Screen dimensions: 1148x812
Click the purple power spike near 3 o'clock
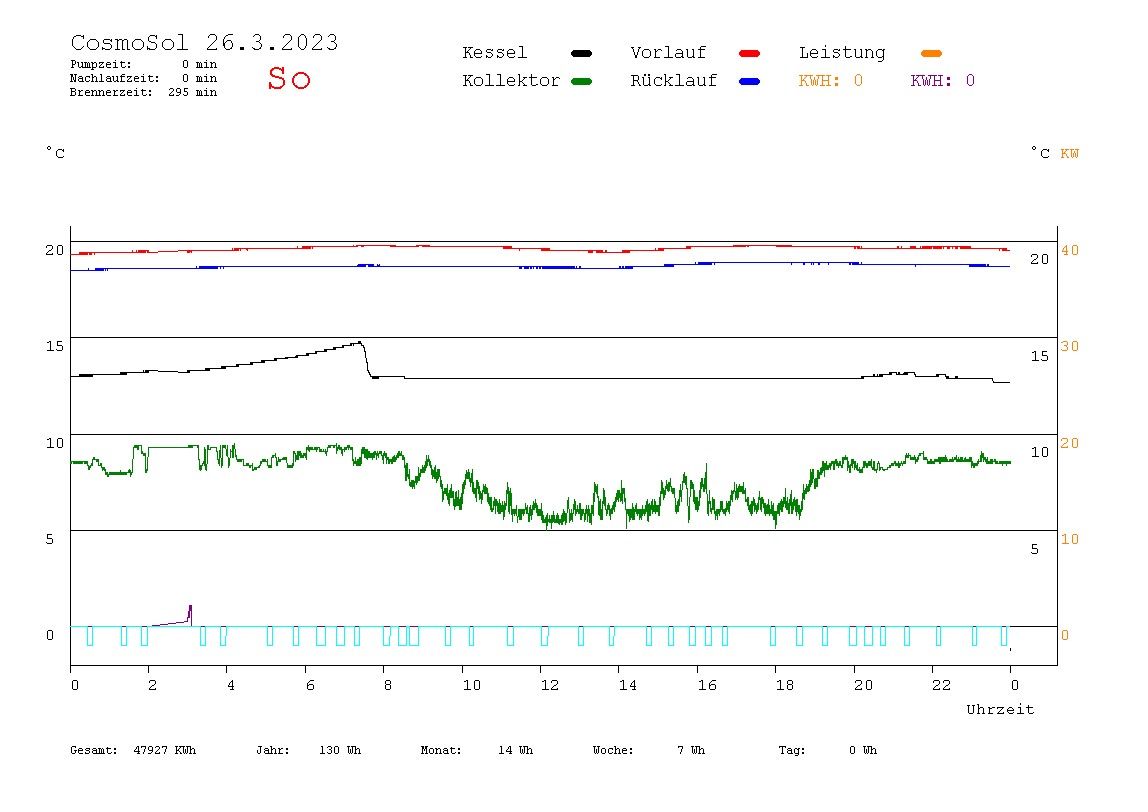click(x=190, y=614)
